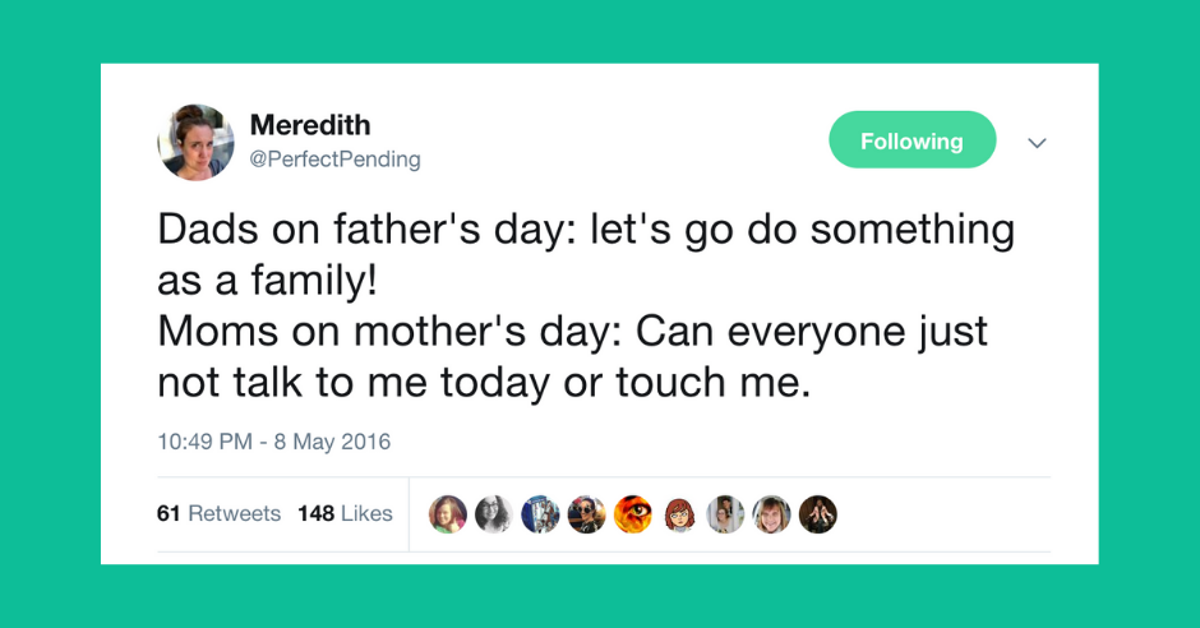The image size is (1200, 628).
Task: Click the avatar with sunglasses
Action: 587,514
